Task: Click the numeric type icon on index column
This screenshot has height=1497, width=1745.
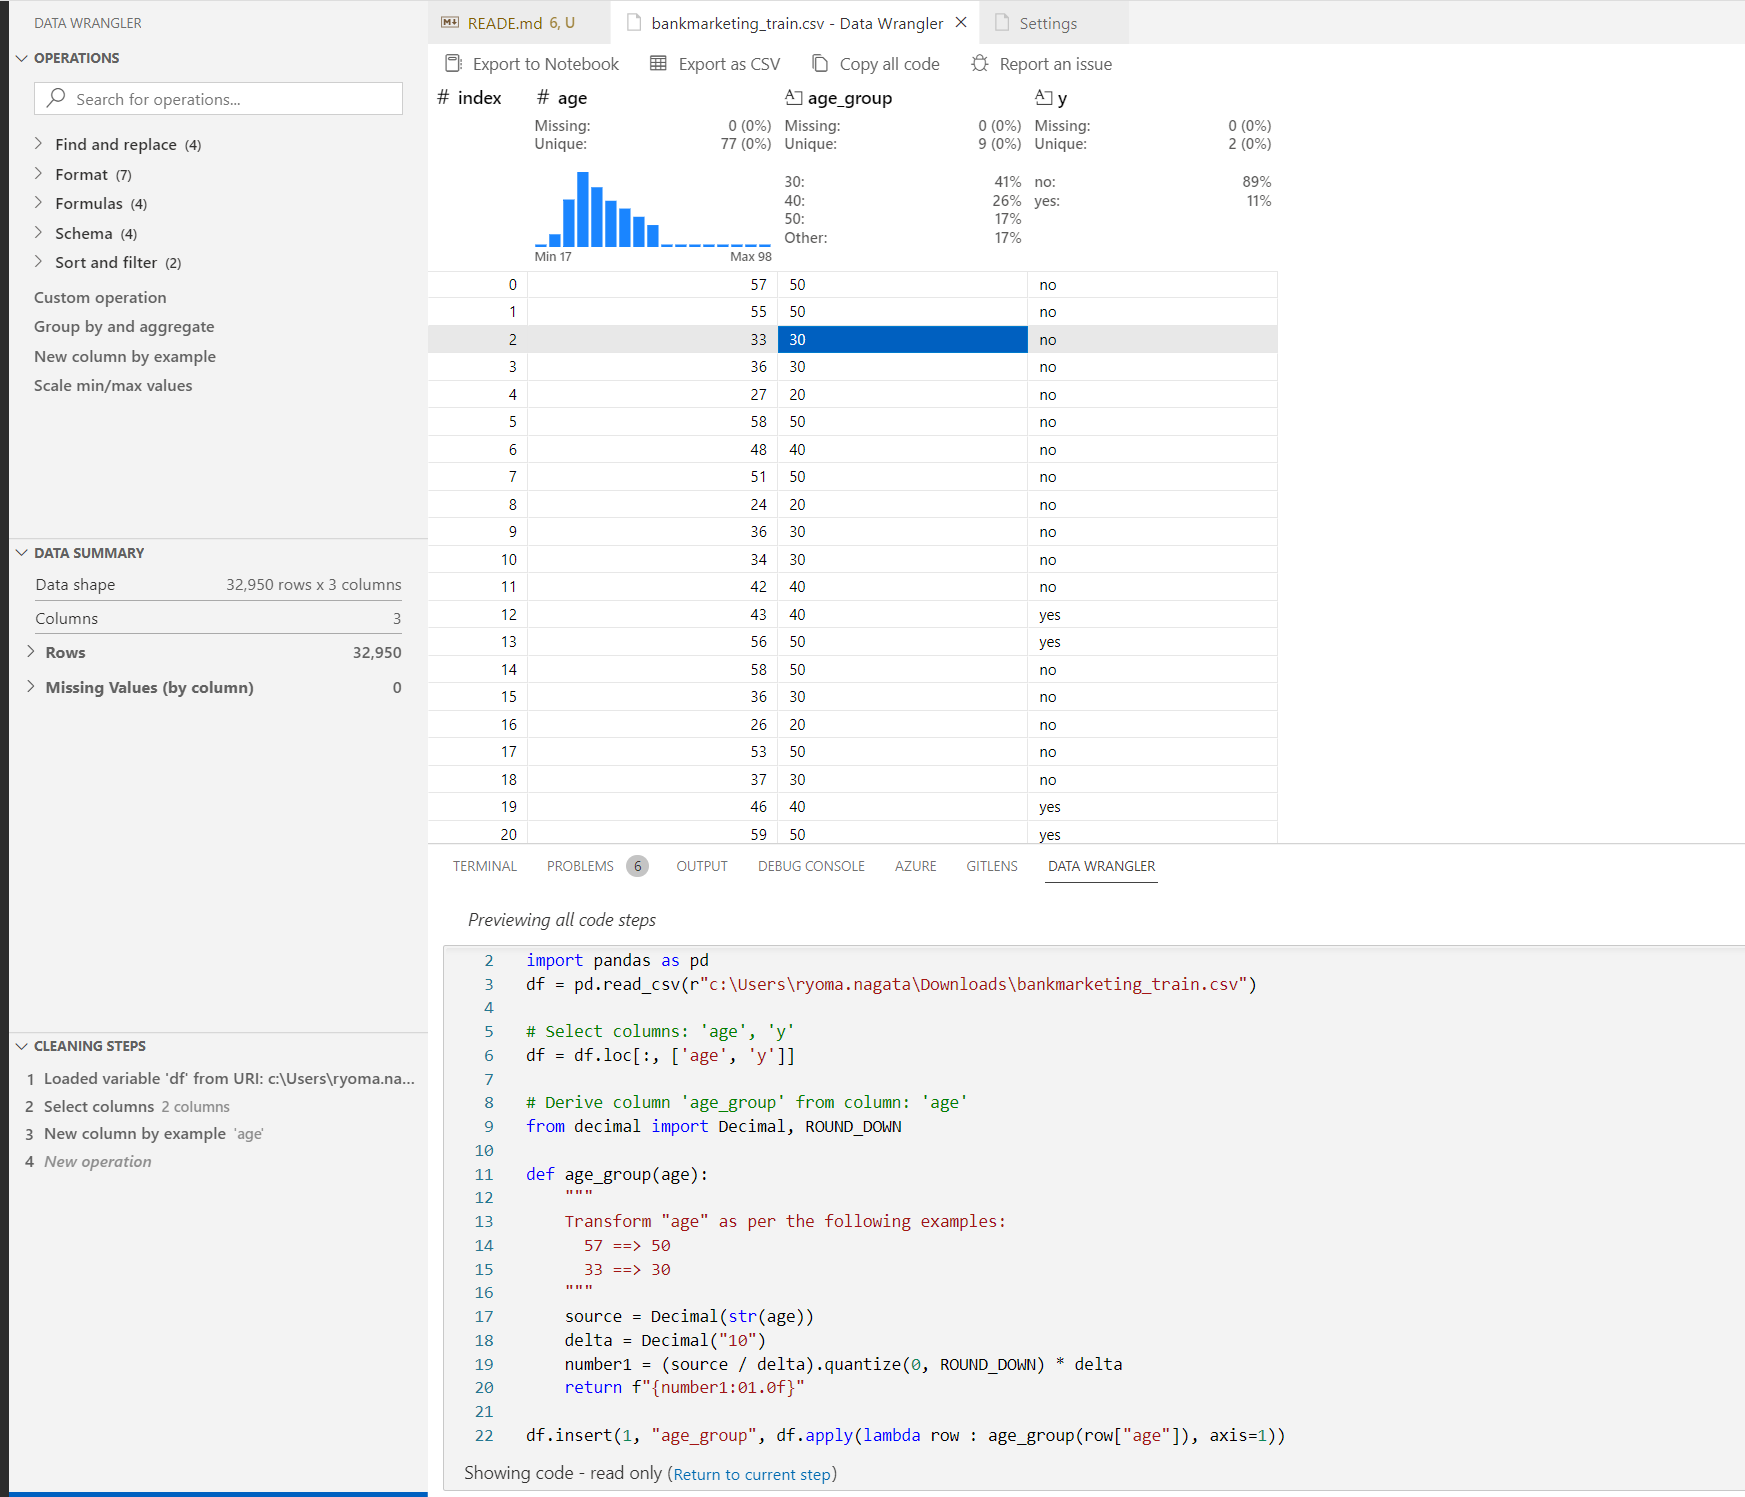Action: (441, 97)
